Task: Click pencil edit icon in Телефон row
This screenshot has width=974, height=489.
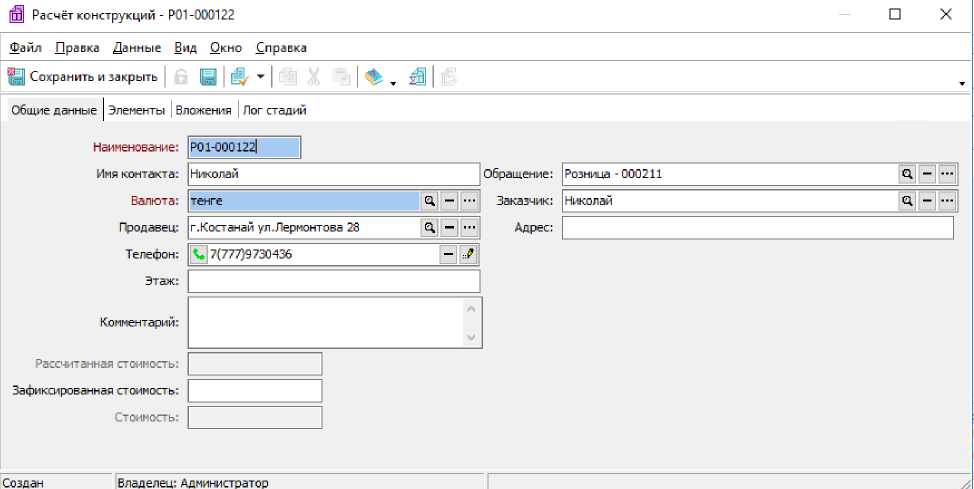Action: click(x=469, y=254)
